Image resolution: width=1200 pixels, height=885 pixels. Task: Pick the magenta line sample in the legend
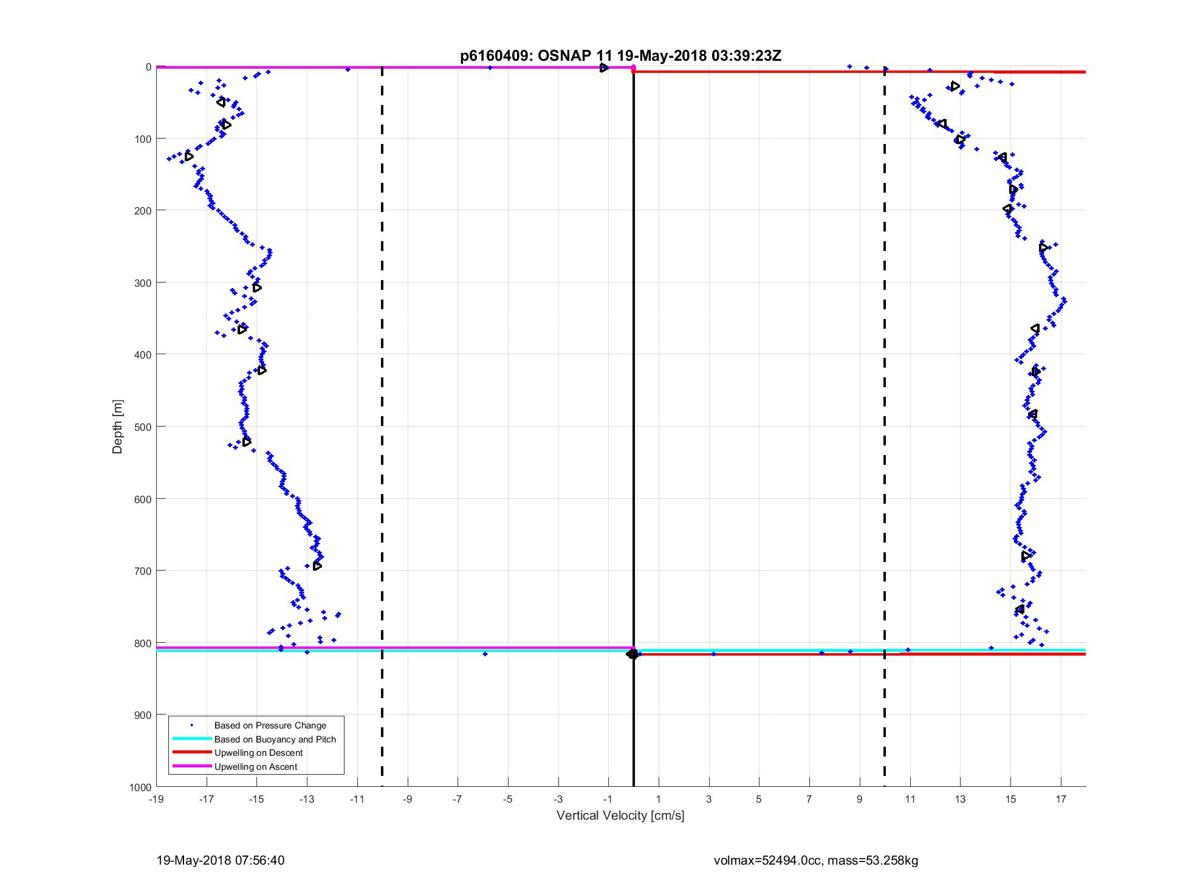pyautogui.click(x=191, y=766)
